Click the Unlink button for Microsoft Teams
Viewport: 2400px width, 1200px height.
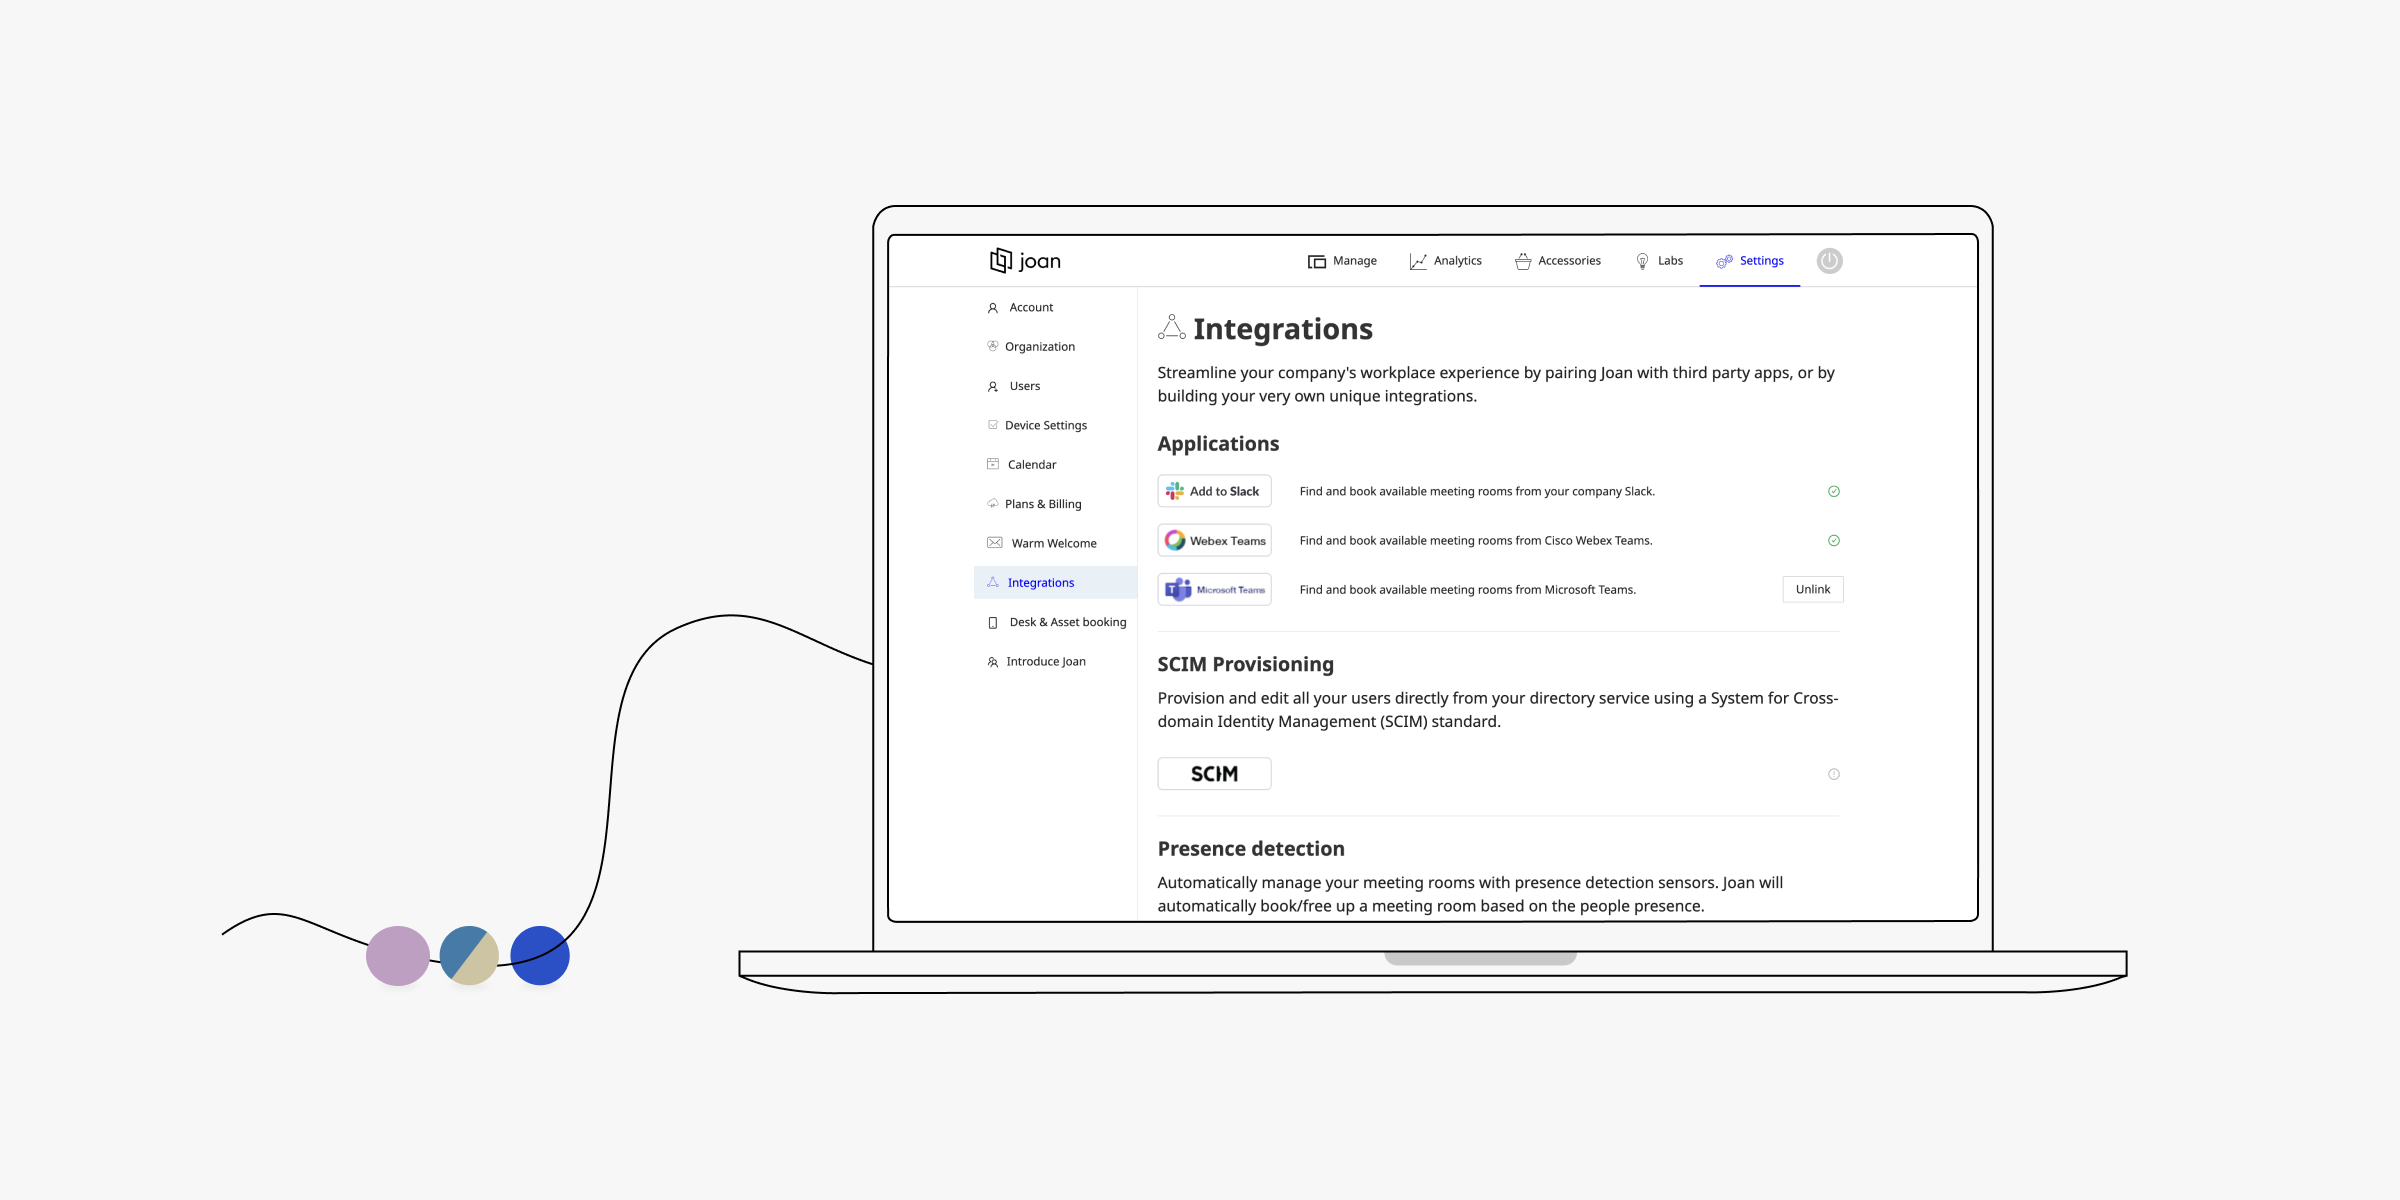coord(1812,588)
